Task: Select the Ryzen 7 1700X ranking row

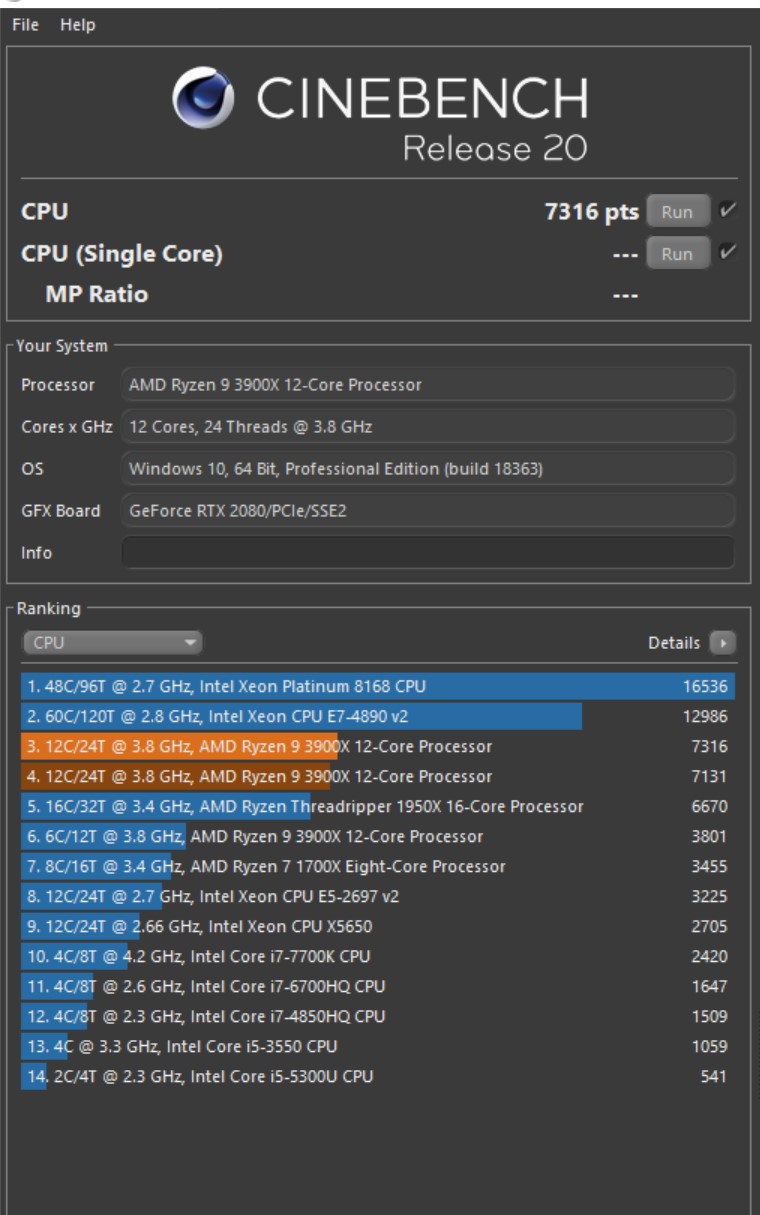Action: pyautogui.click(x=378, y=866)
